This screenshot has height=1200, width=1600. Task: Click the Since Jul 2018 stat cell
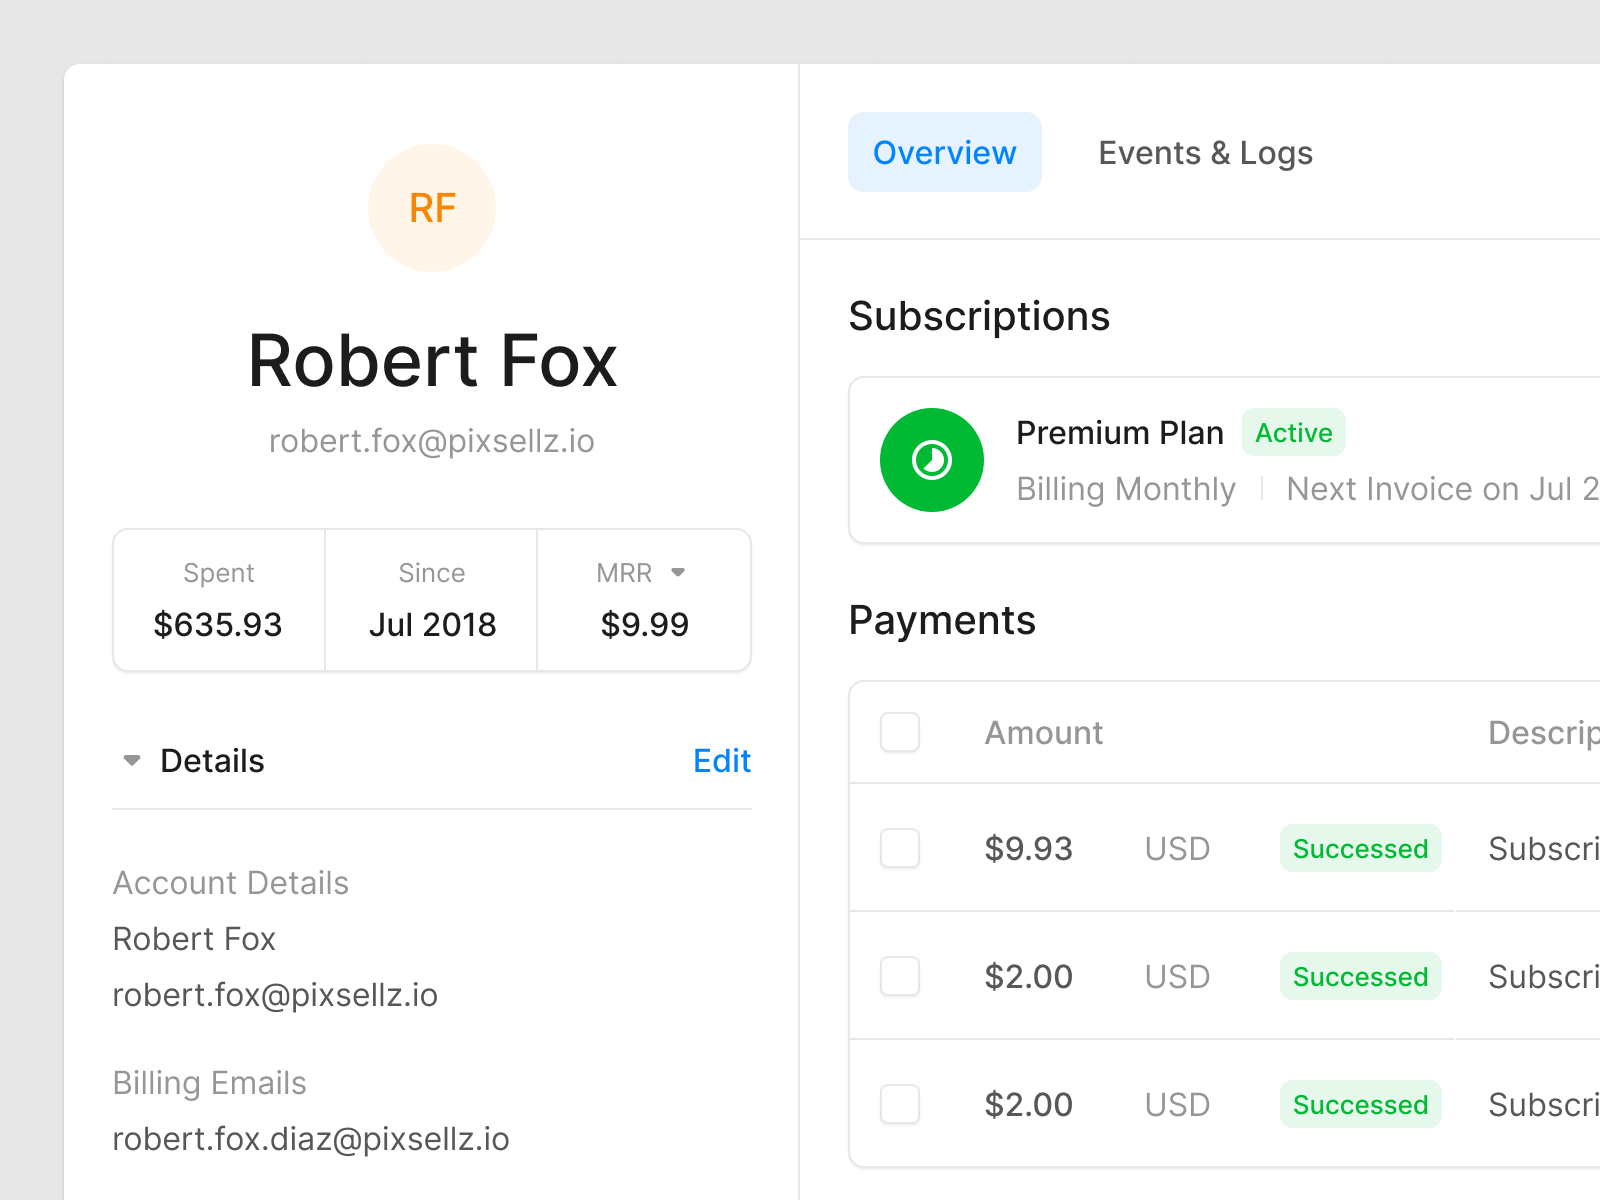432,600
